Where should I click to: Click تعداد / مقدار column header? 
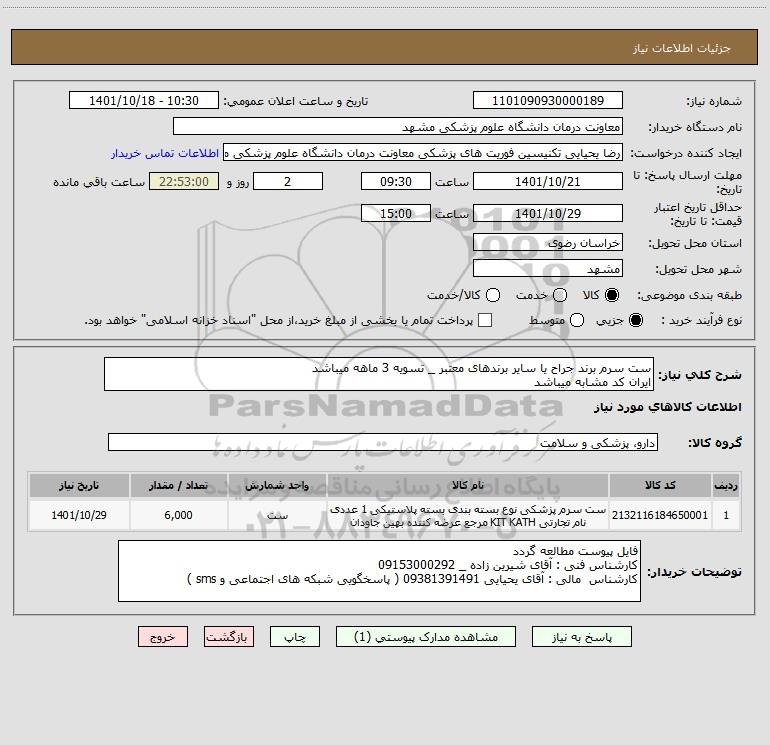pos(178,485)
